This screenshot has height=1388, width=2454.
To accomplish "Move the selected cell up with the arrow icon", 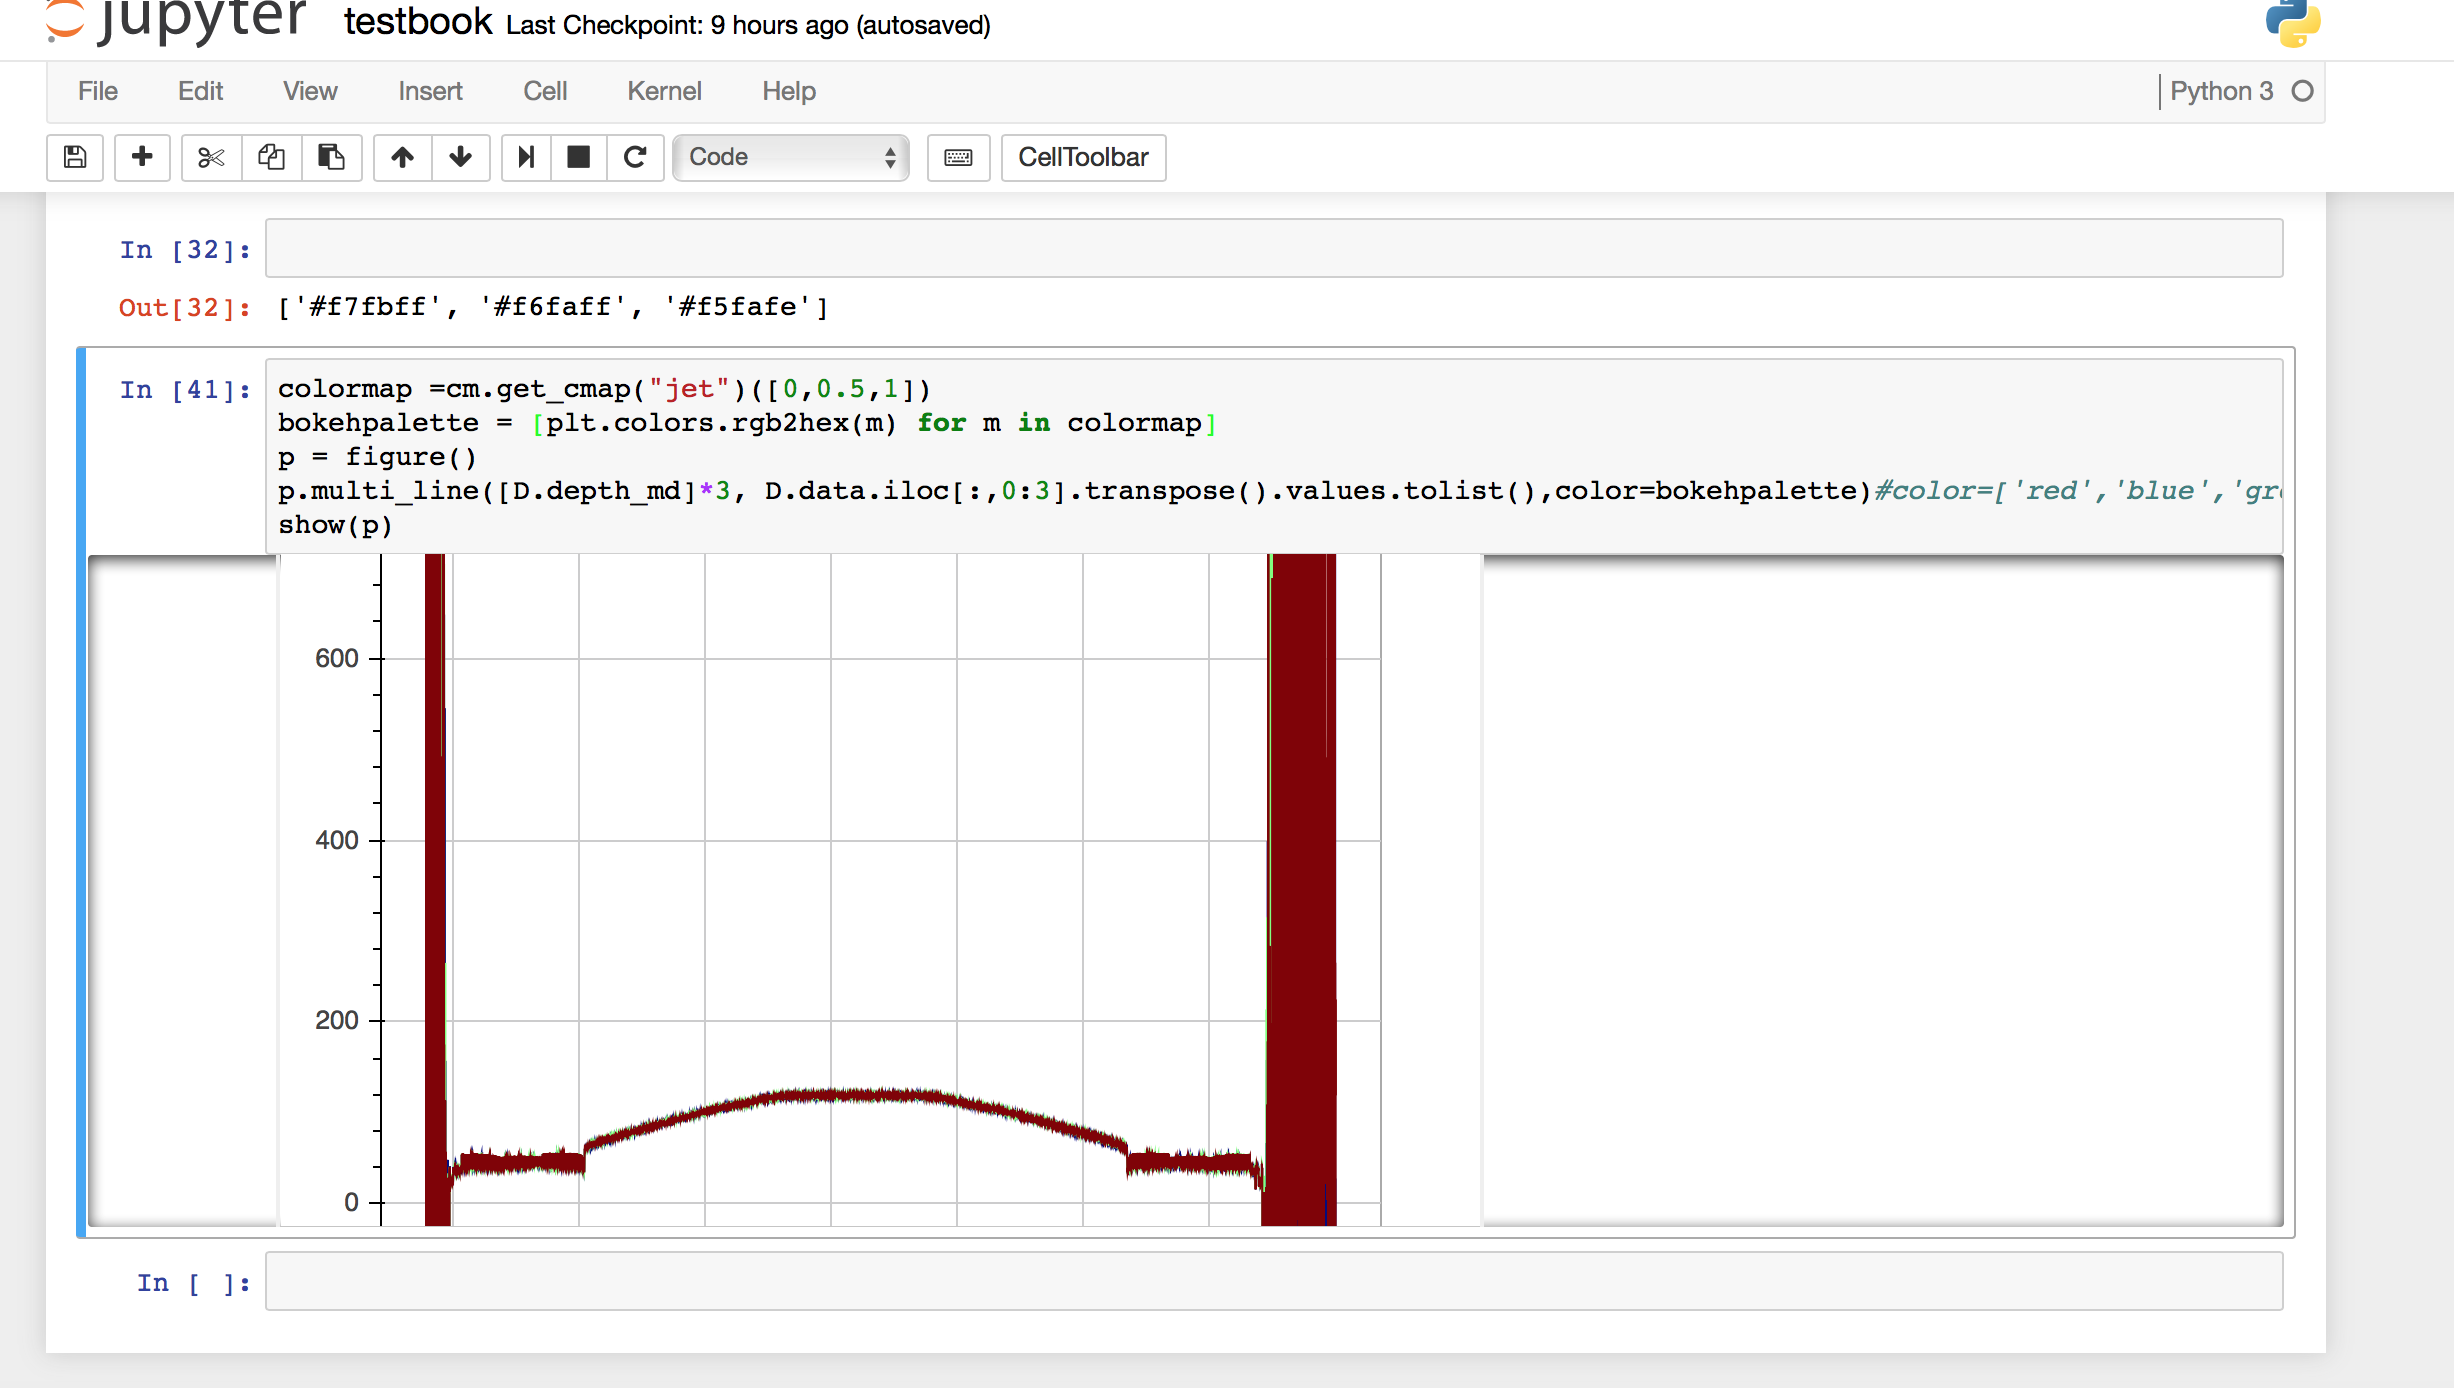I will pyautogui.click(x=402, y=157).
